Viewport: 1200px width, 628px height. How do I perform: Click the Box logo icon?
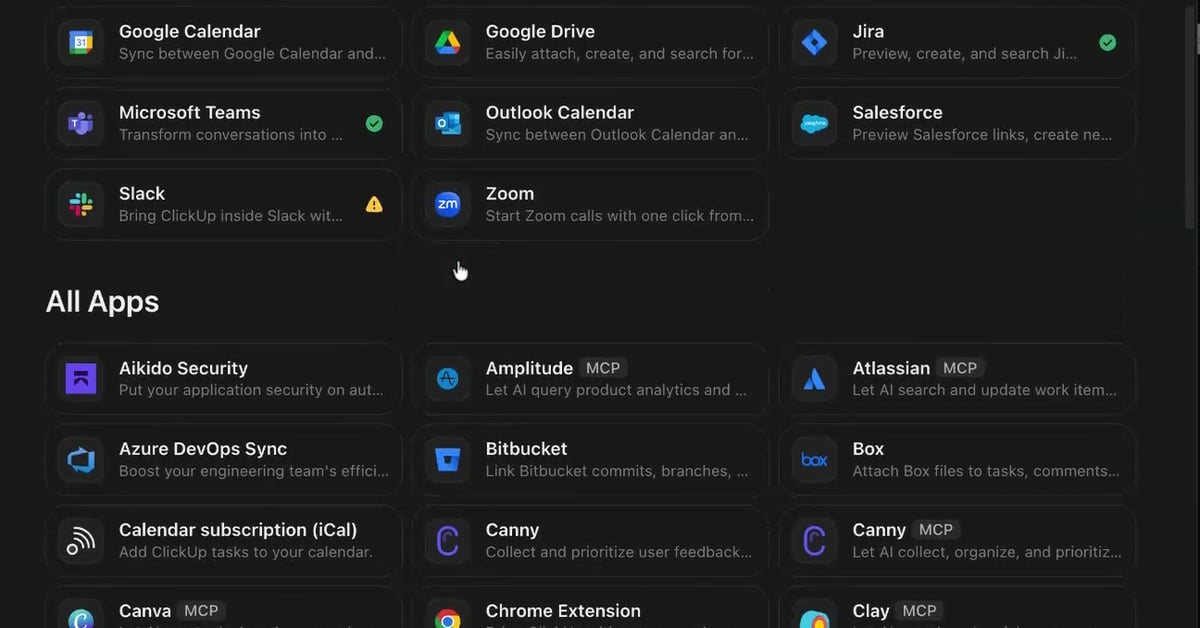[x=814, y=460]
